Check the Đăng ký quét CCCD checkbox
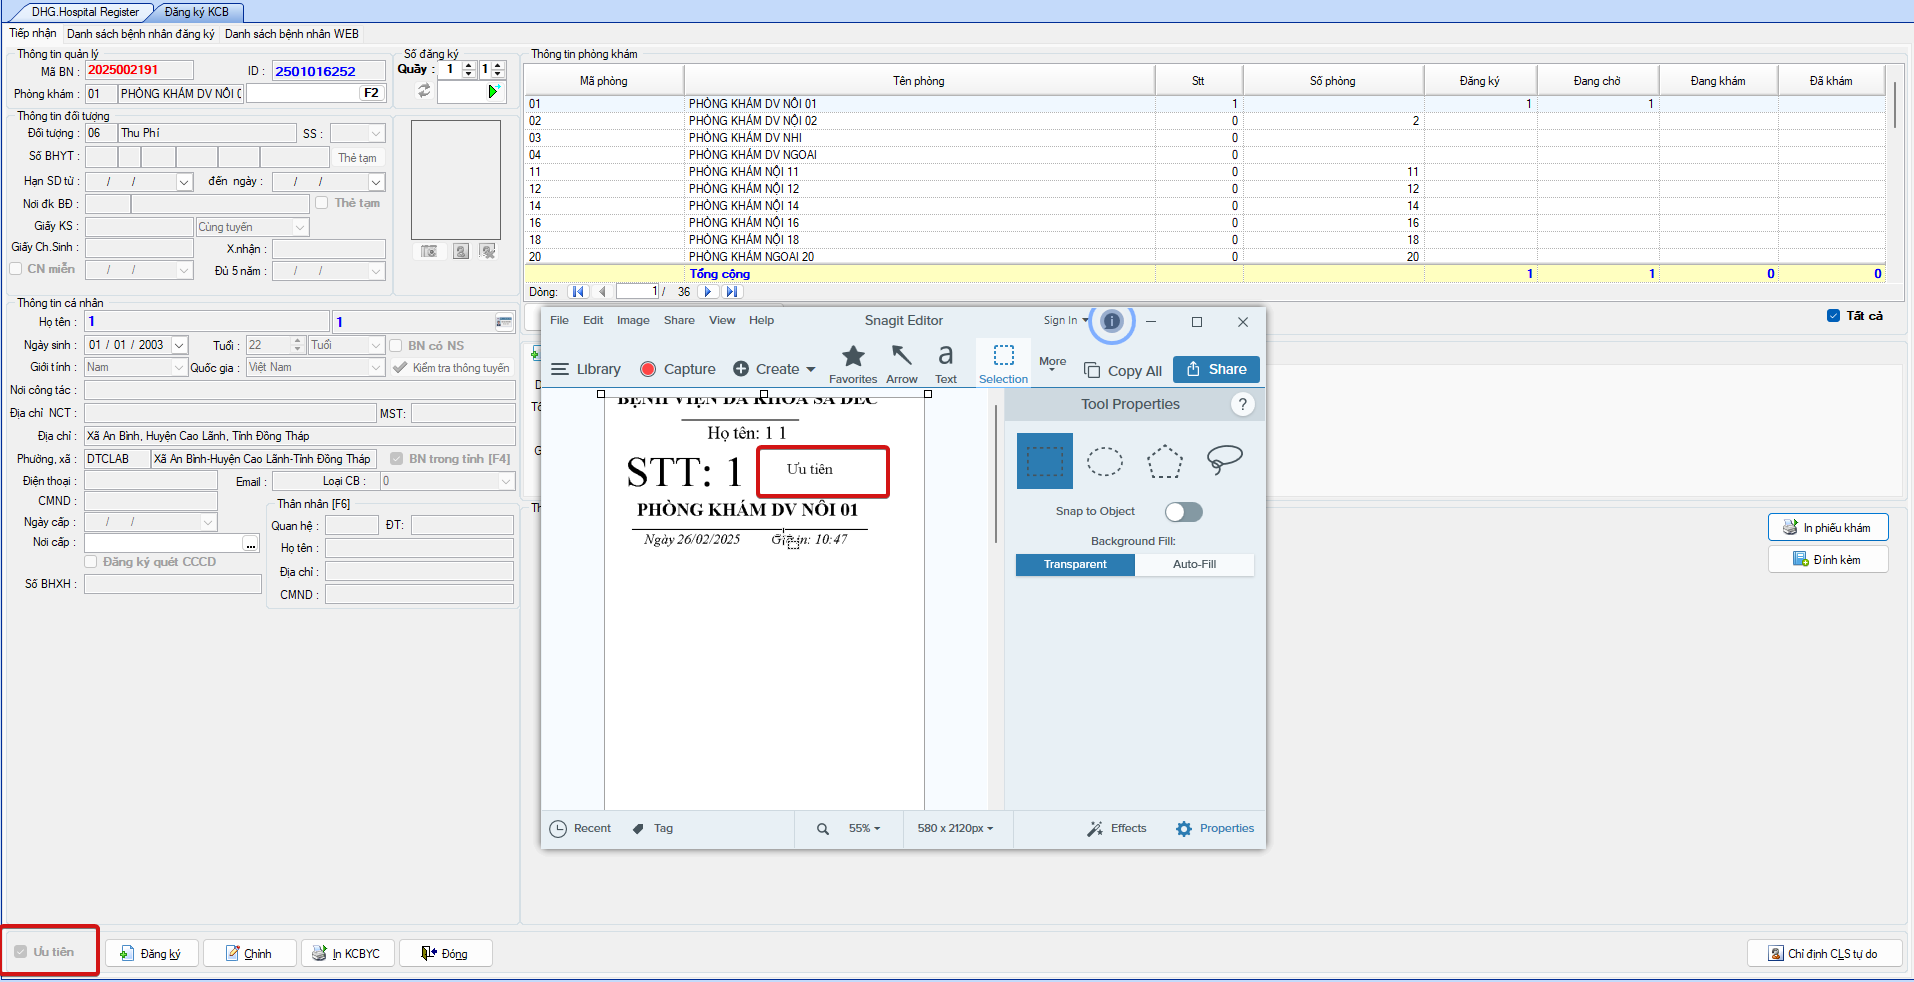Viewport: 1914px width, 982px height. point(91,562)
